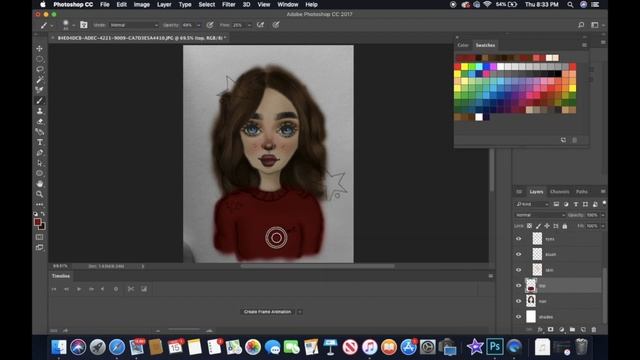Toggle Quick Mask mode
Screen dimensions: 640x360
pos(40,237)
